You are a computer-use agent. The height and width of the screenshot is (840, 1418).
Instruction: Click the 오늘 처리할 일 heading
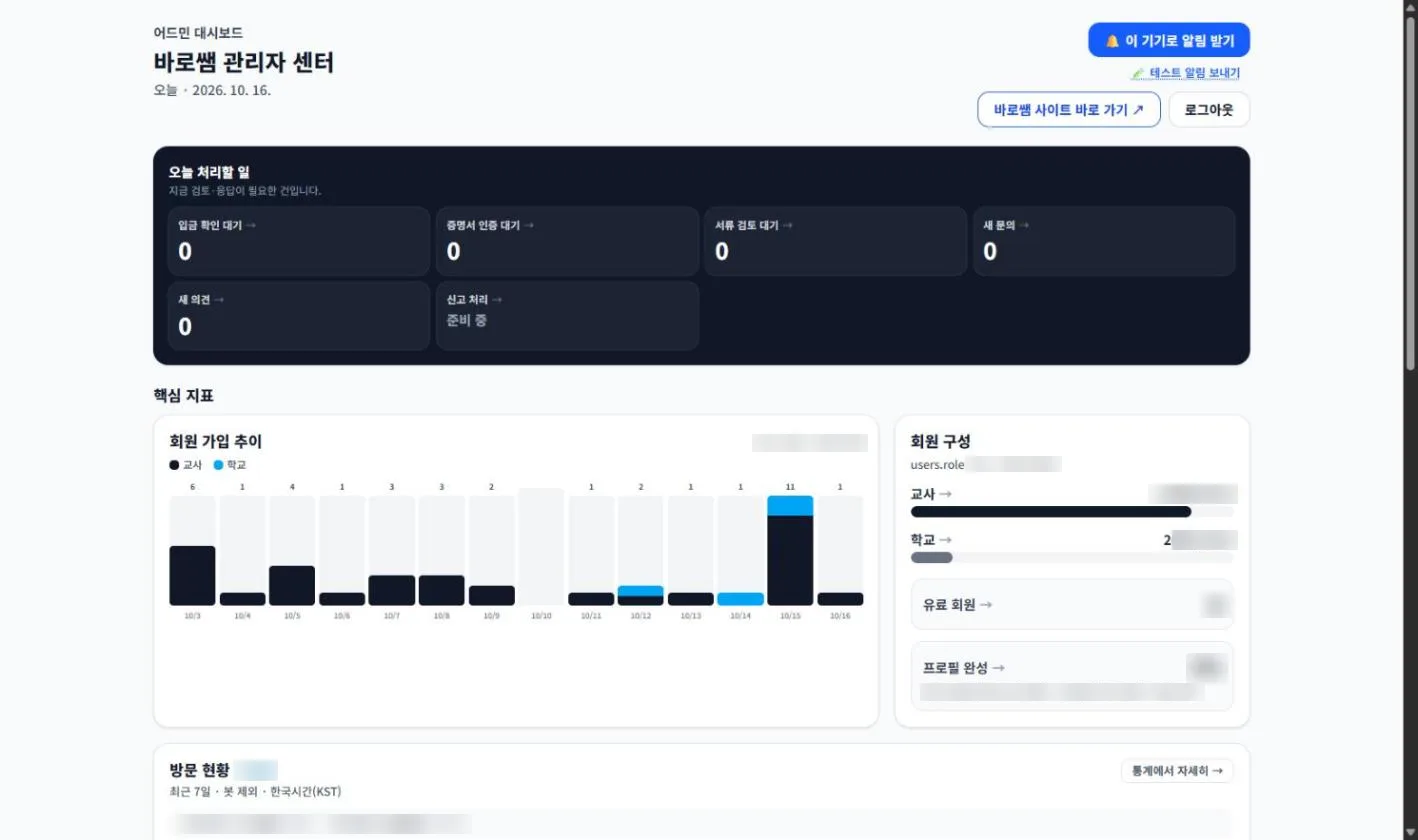click(209, 172)
